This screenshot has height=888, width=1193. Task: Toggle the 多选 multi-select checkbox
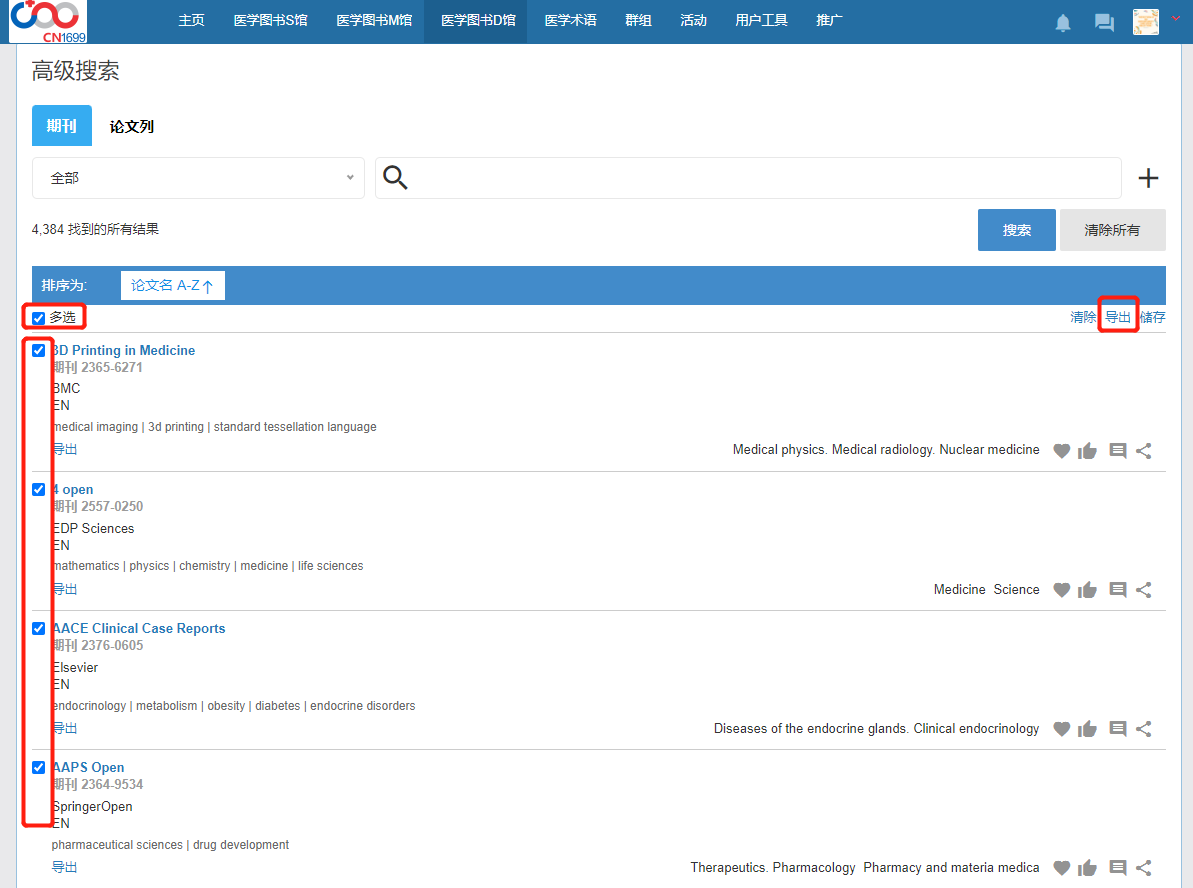click(39, 318)
